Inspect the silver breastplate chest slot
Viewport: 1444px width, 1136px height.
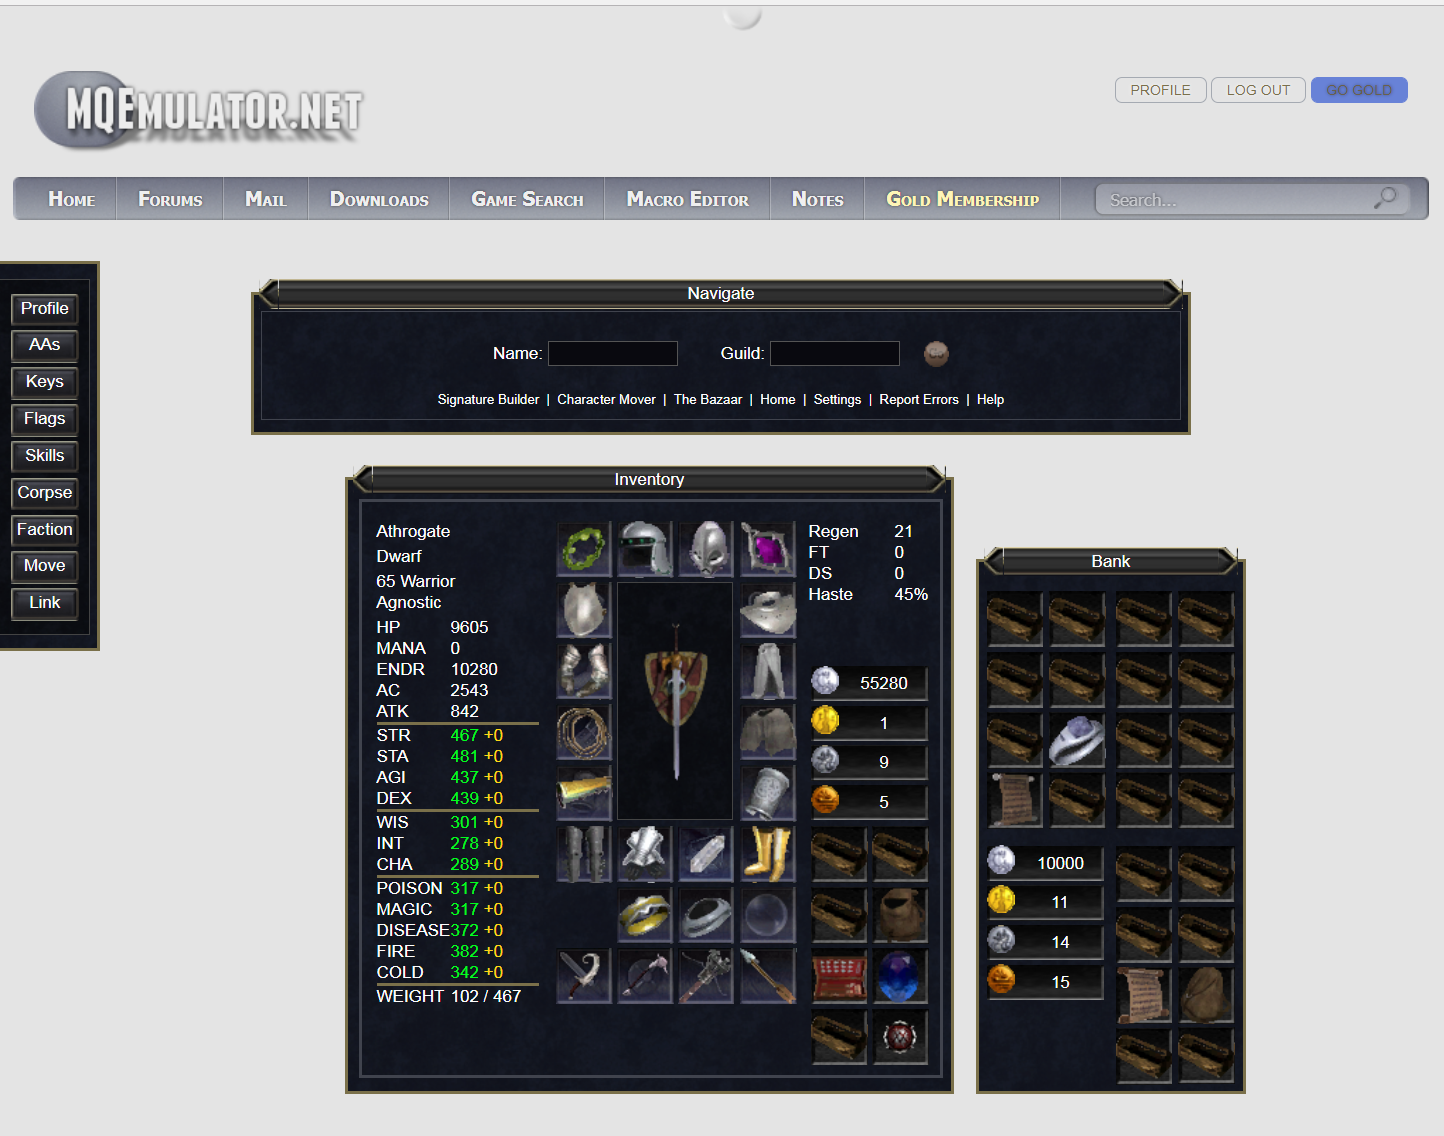(584, 610)
